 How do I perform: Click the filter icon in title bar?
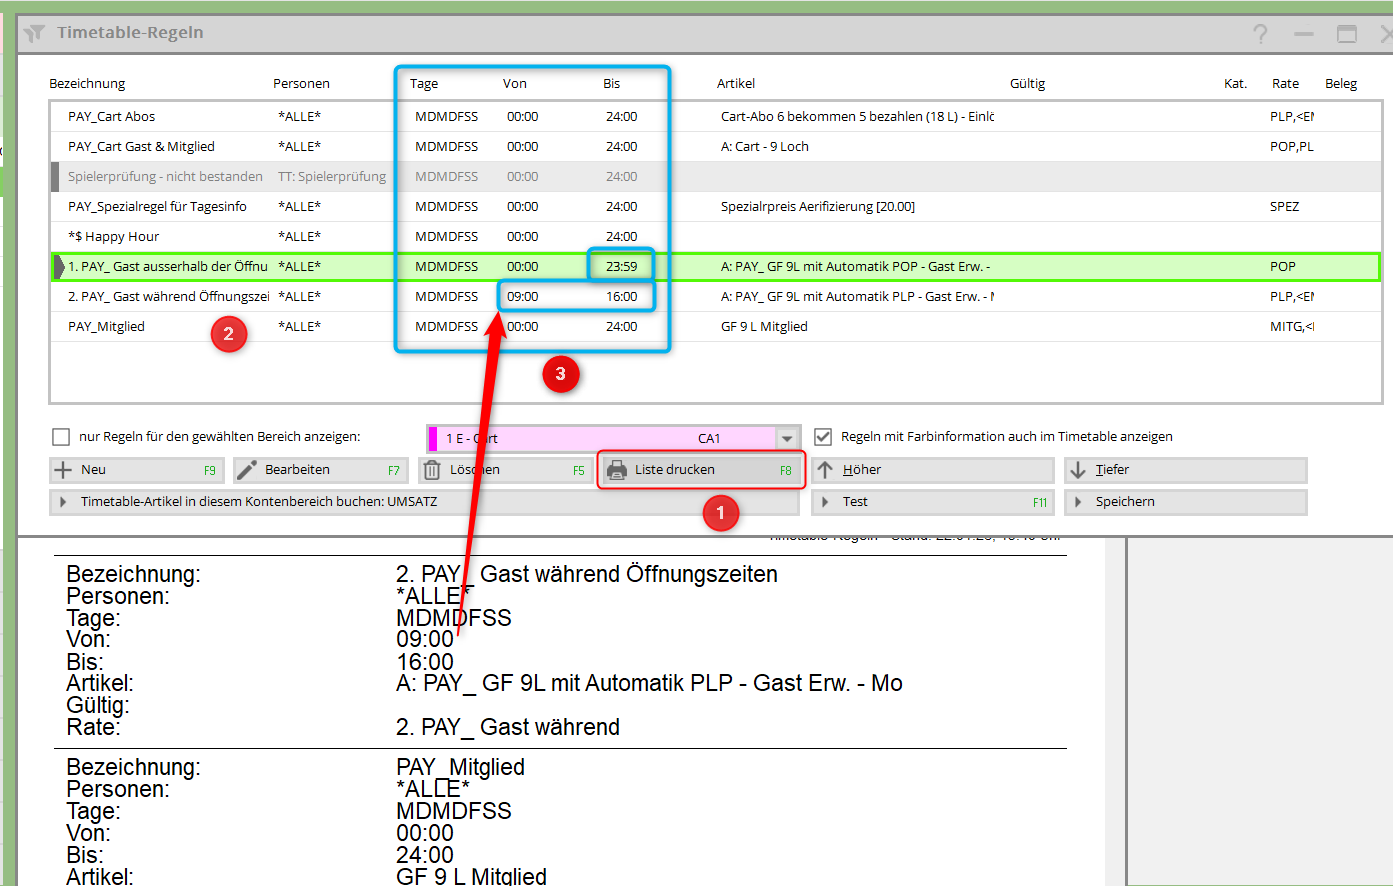[x=35, y=33]
